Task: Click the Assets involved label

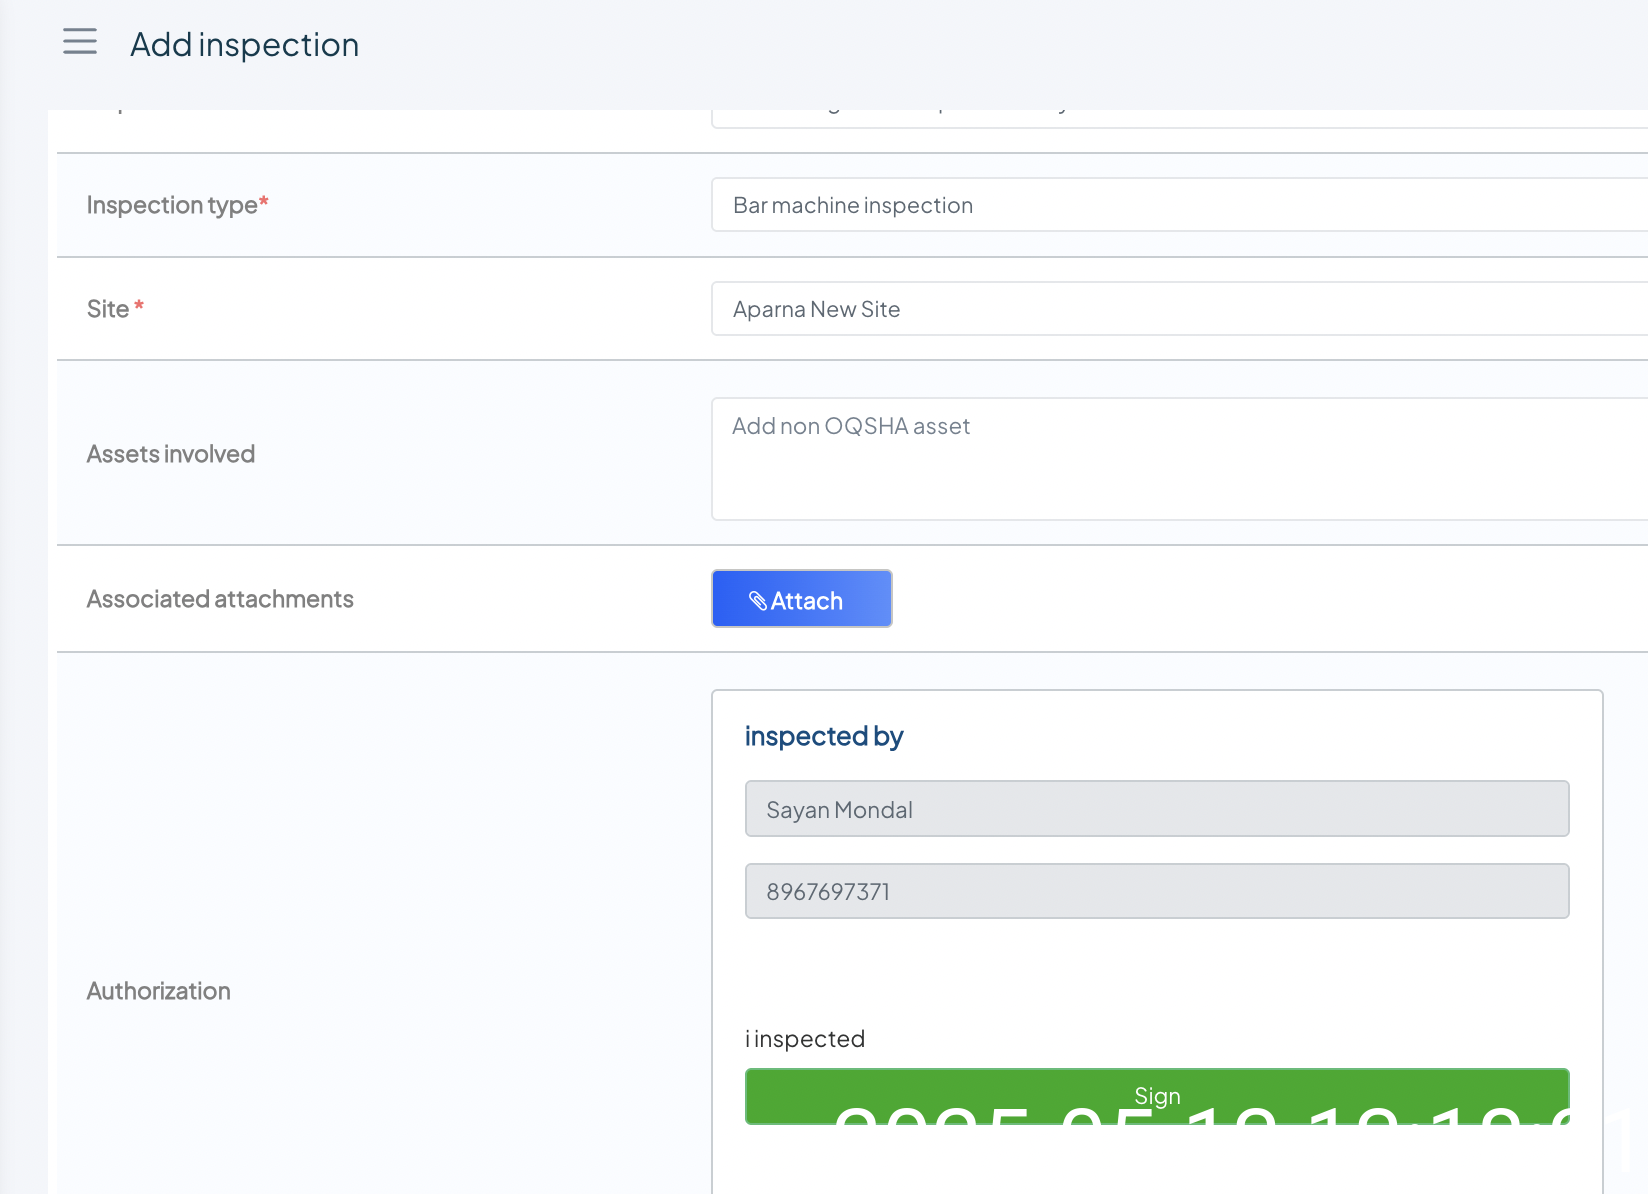Action: tap(171, 454)
